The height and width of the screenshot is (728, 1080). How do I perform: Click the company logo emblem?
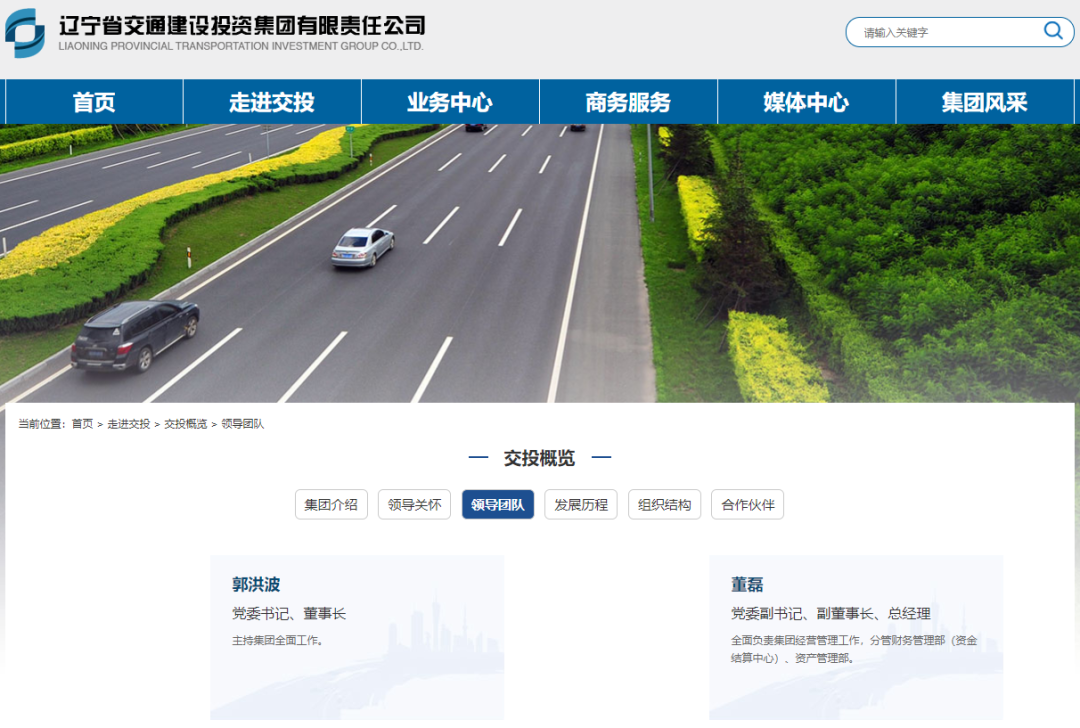click(x=25, y=32)
